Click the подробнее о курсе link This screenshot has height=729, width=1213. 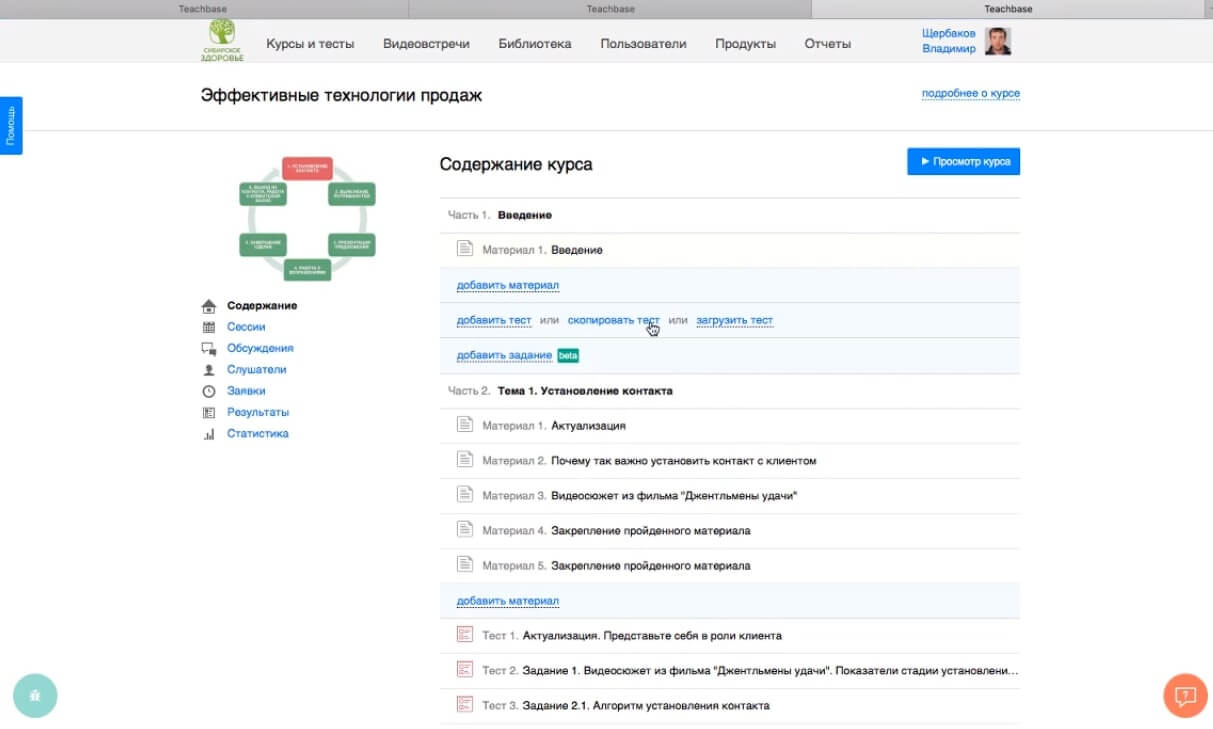pos(970,93)
